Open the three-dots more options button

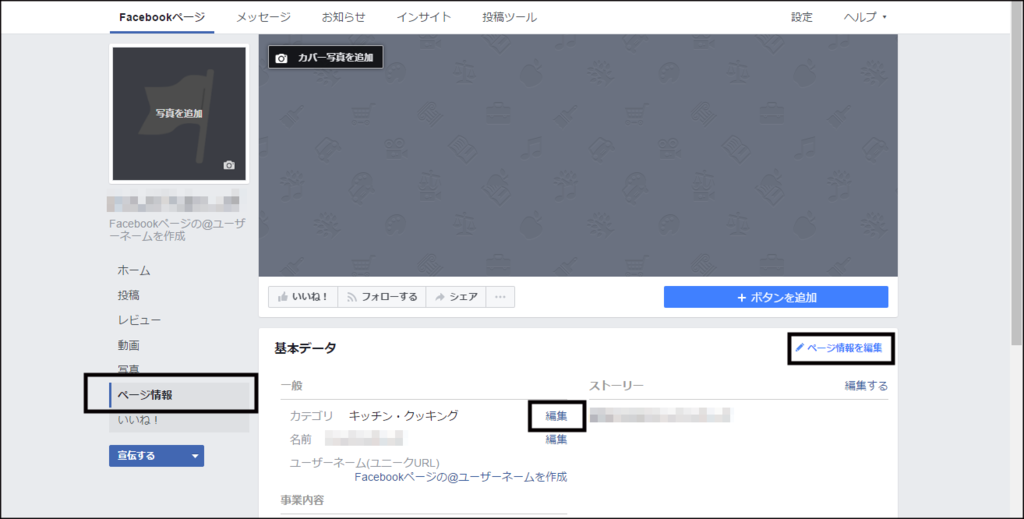500,297
